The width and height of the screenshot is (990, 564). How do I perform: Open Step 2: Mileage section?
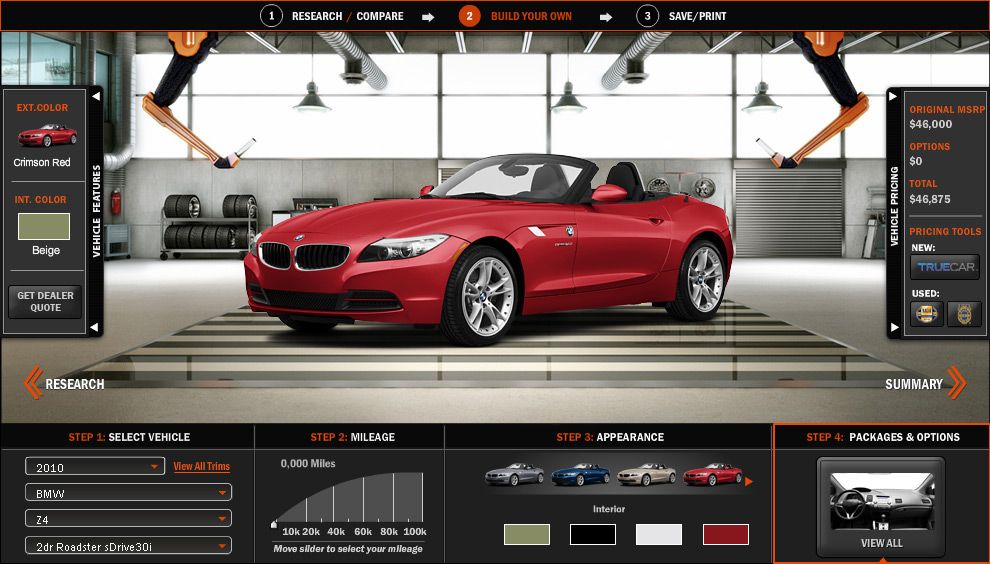click(352, 437)
